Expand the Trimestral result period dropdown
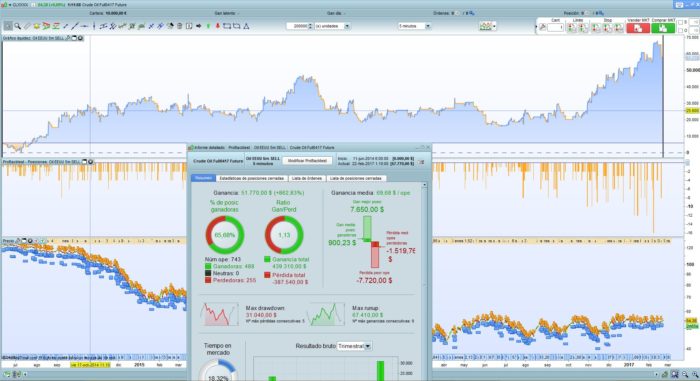 pyautogui.click(x=354, y=346)
